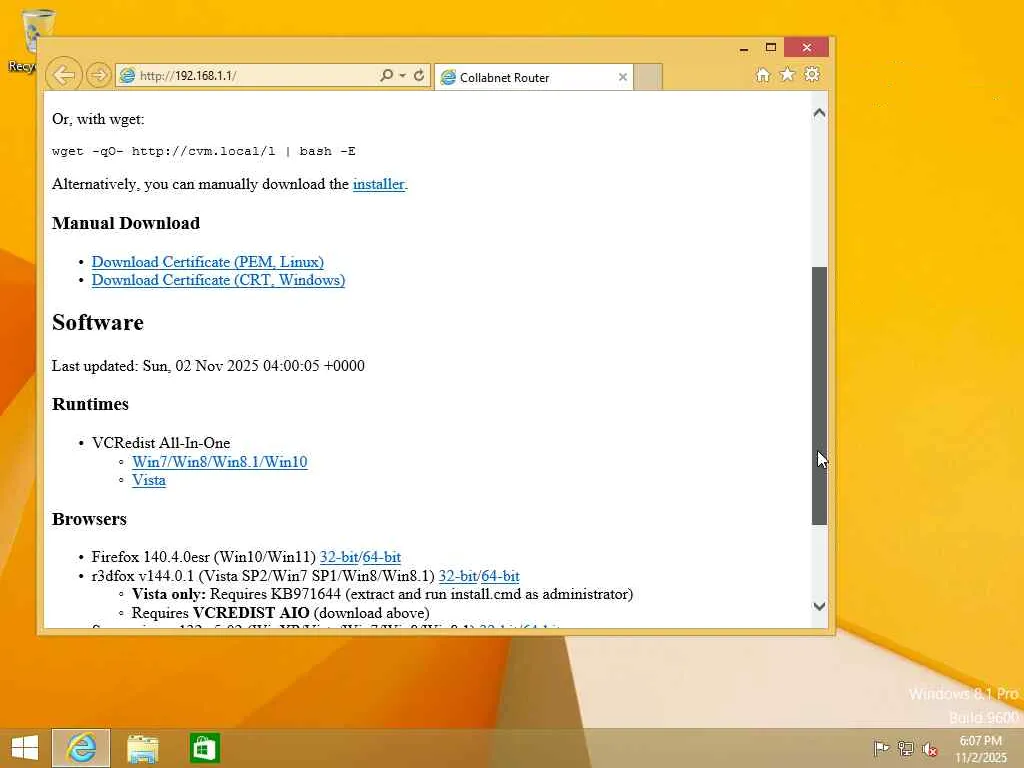The height and width of the screenshot is (768, 1024).
Task: Click the Browsers heading
Action: click(x=89, y=519)
